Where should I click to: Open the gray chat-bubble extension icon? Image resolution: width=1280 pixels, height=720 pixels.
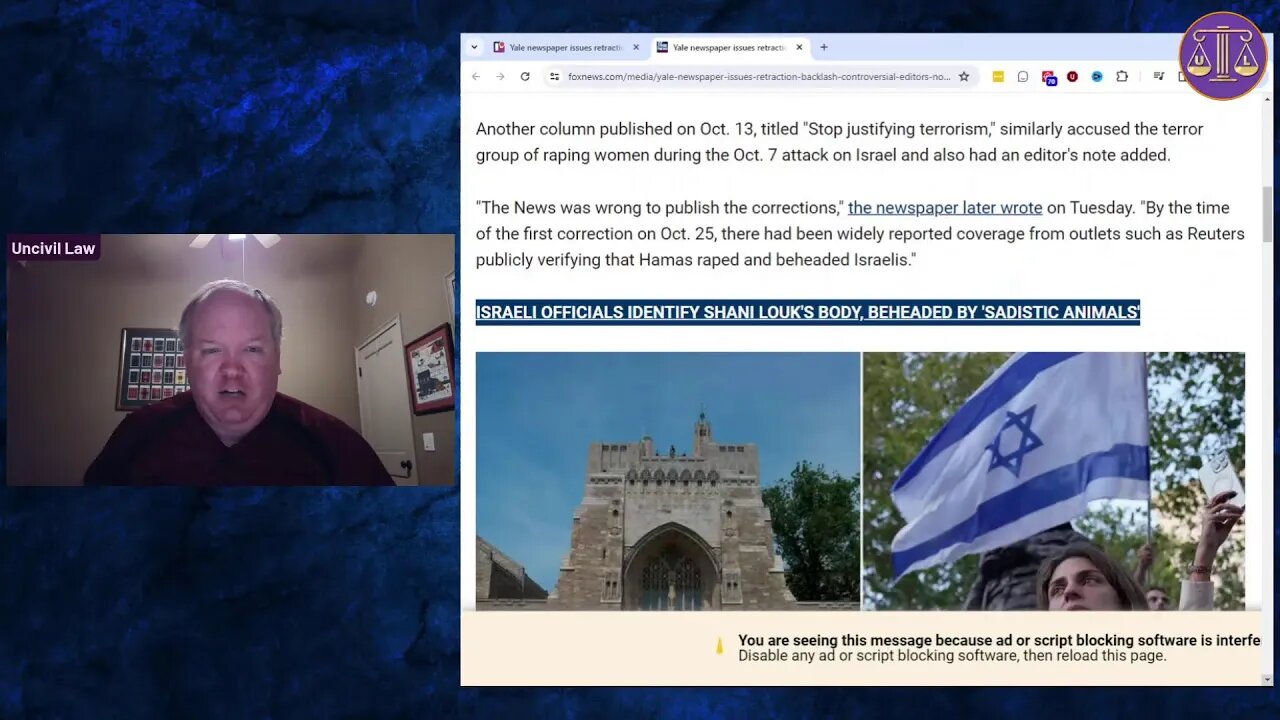[x=1023, y=76]
